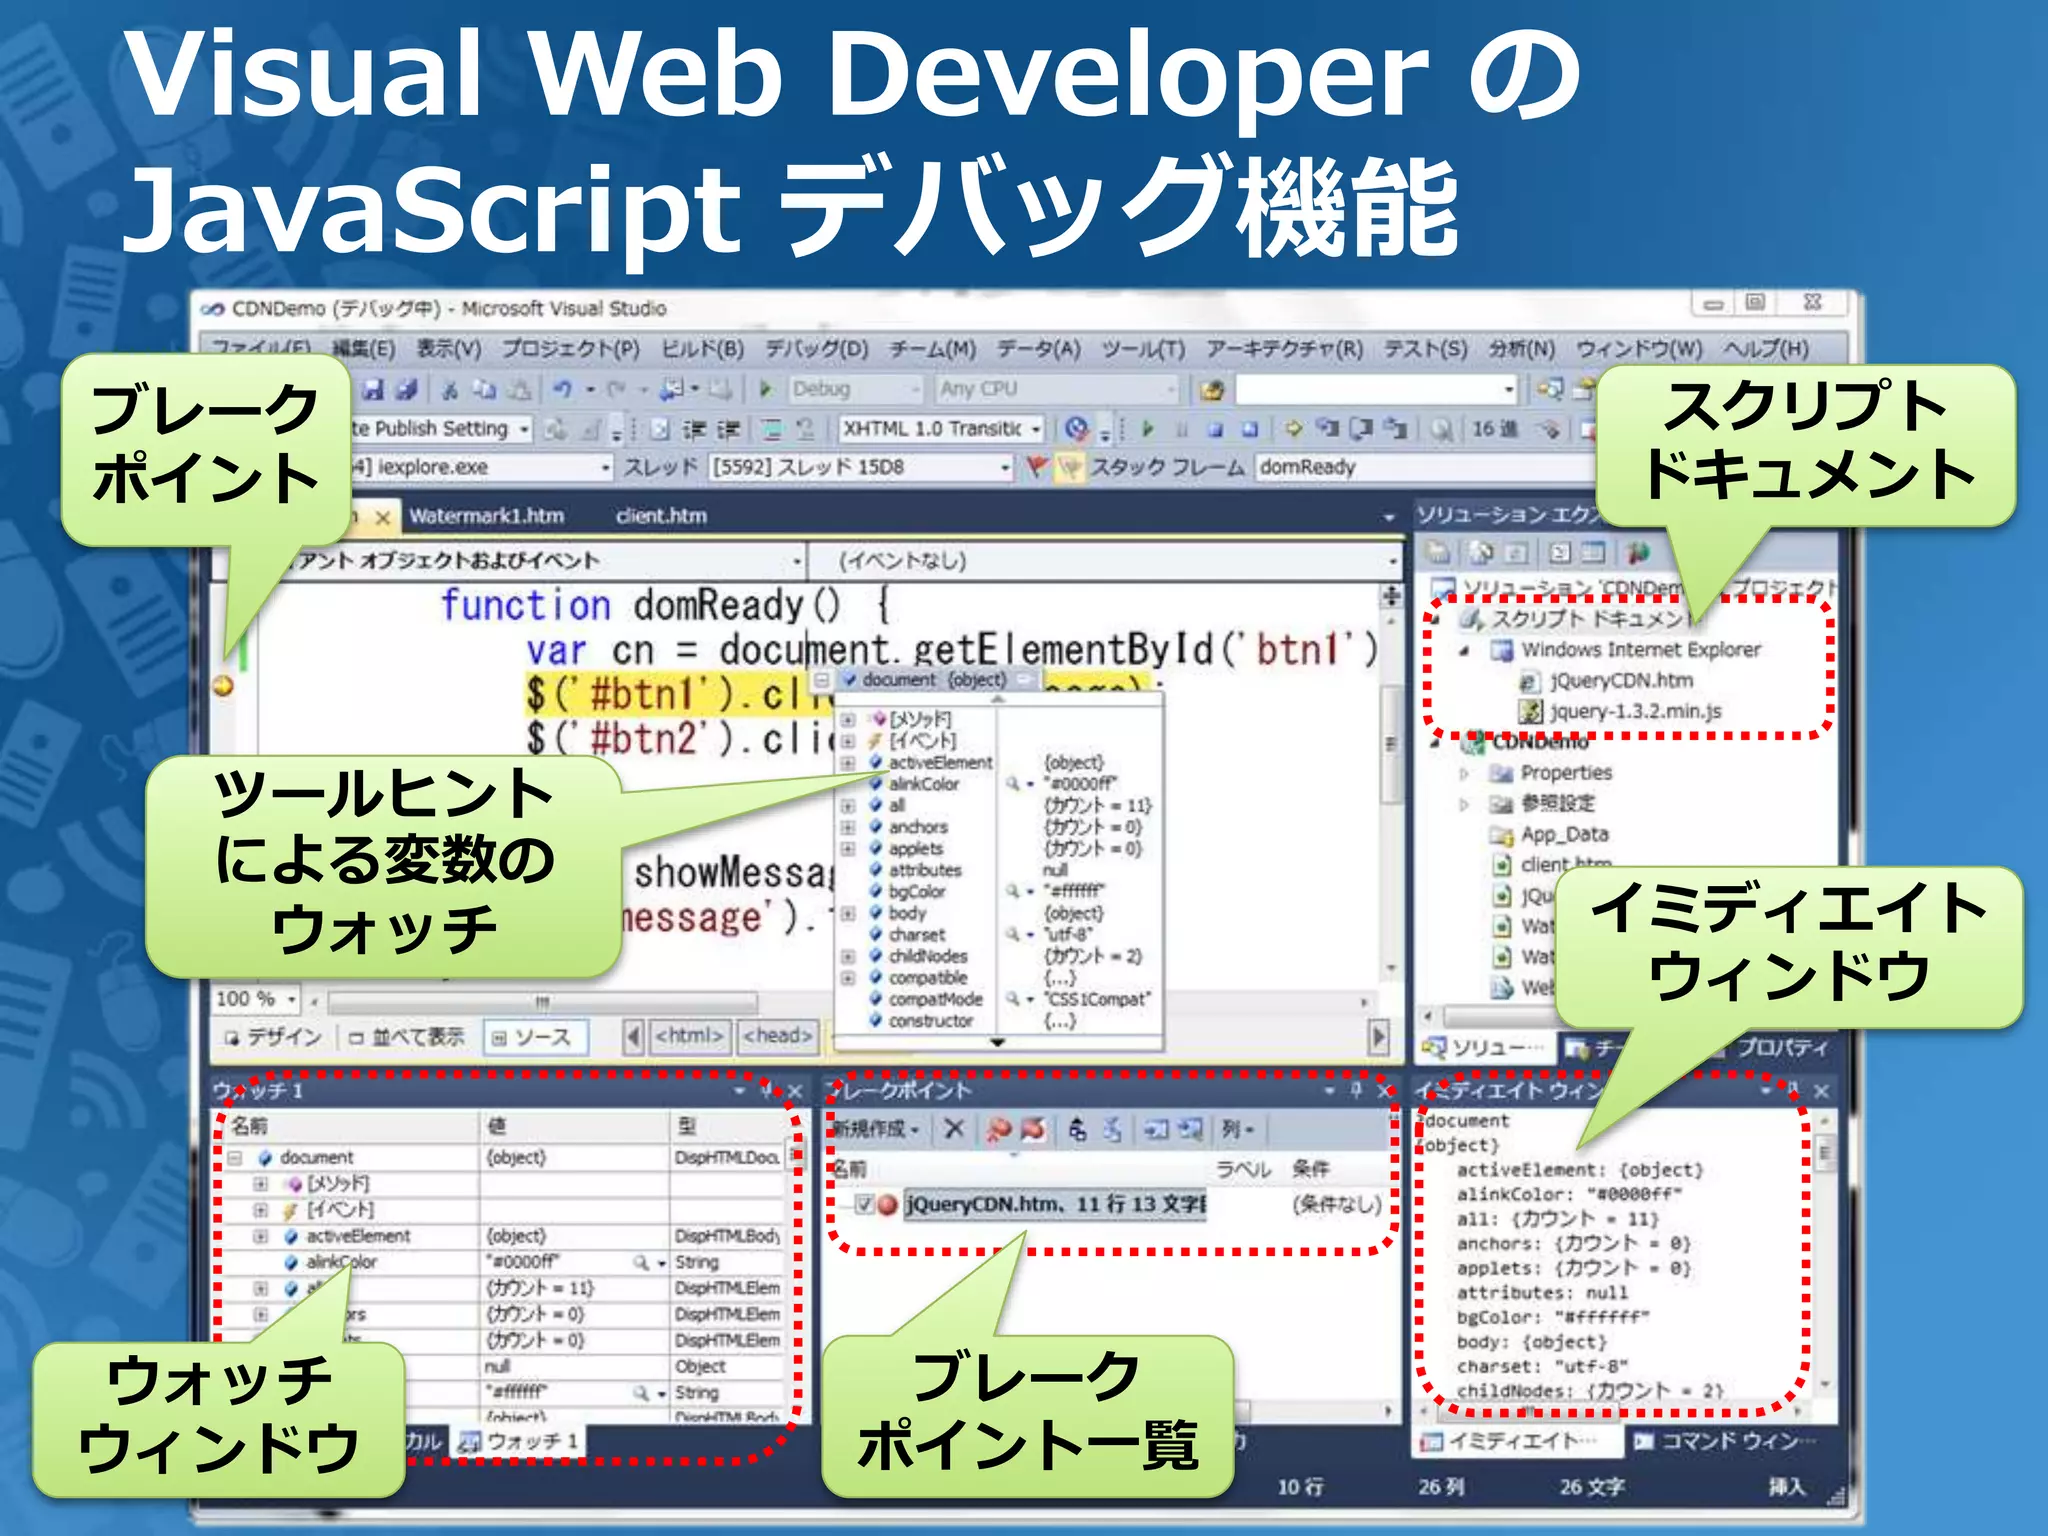
Task: Click the Copy icon in the toolbar
Action: tap(484, 389)
